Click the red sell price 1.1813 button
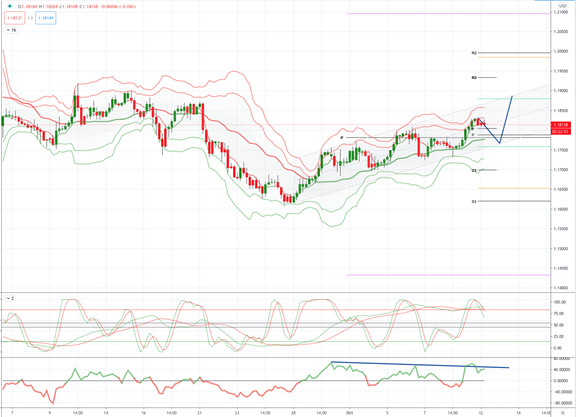 point(15,18)
